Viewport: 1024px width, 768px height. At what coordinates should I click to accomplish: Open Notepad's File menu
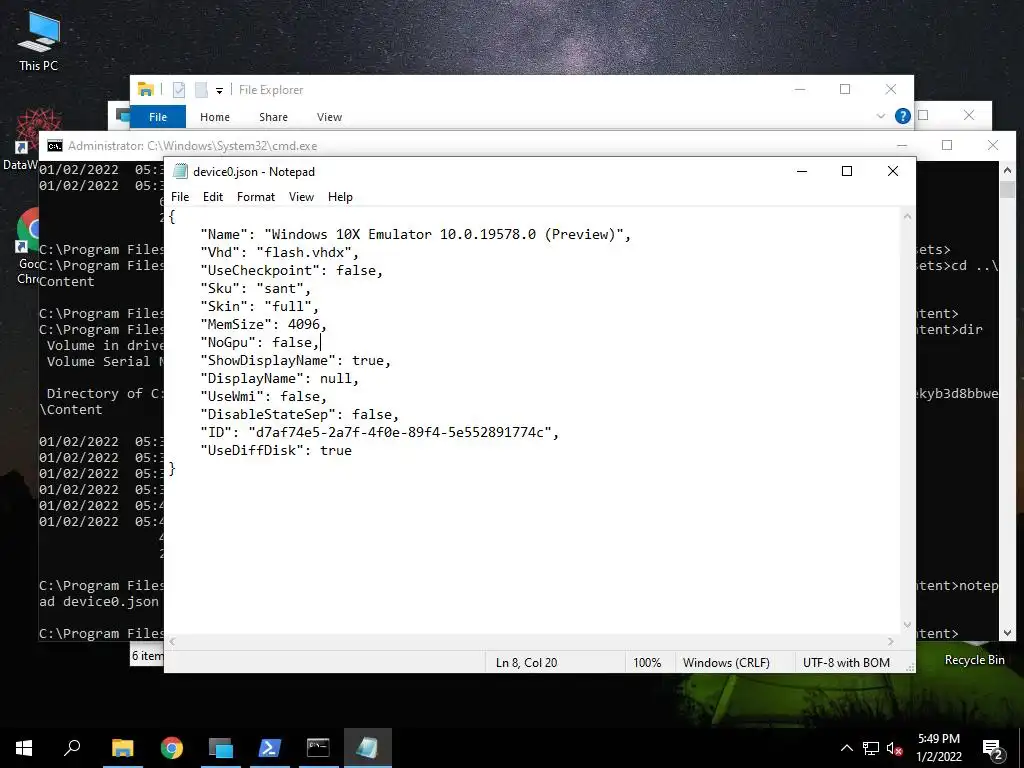click(180, 197)
